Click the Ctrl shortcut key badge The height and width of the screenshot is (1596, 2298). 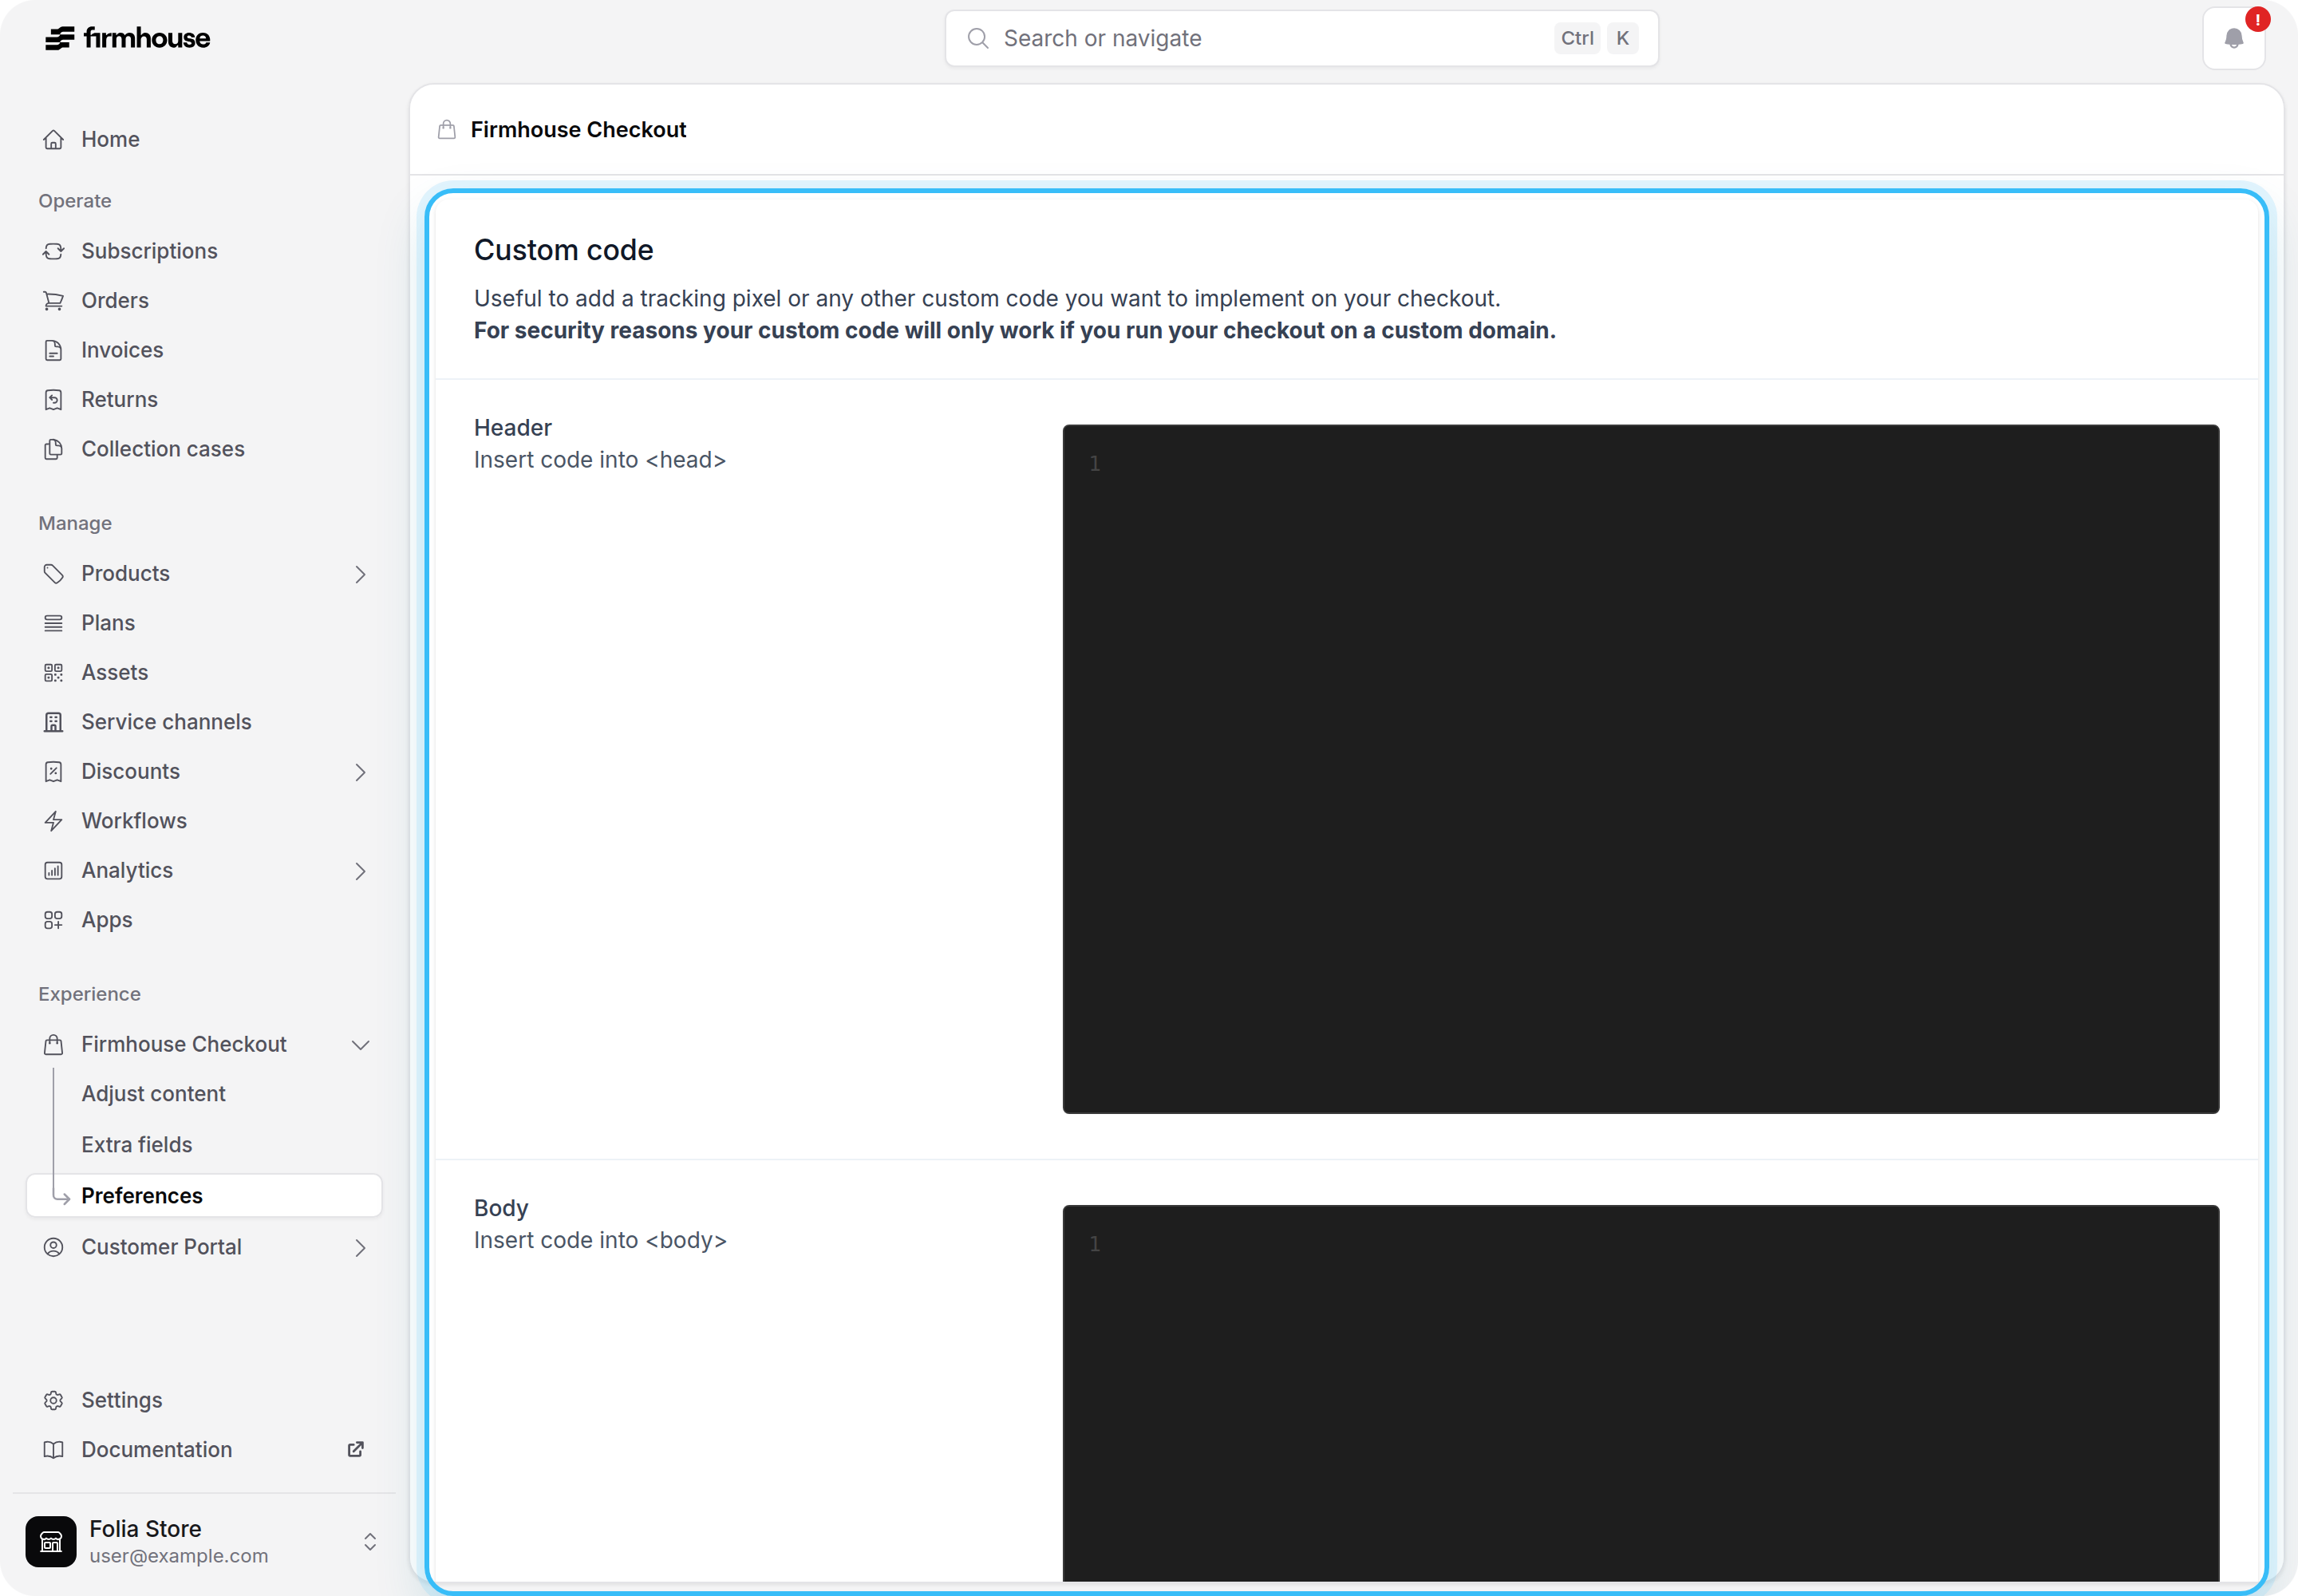(1577, 39)
